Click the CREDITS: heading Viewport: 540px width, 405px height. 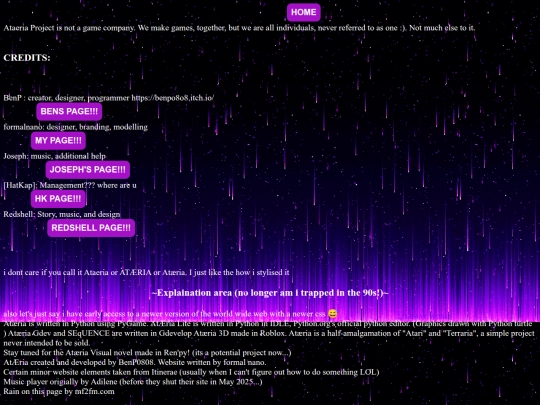coord(27,58)
